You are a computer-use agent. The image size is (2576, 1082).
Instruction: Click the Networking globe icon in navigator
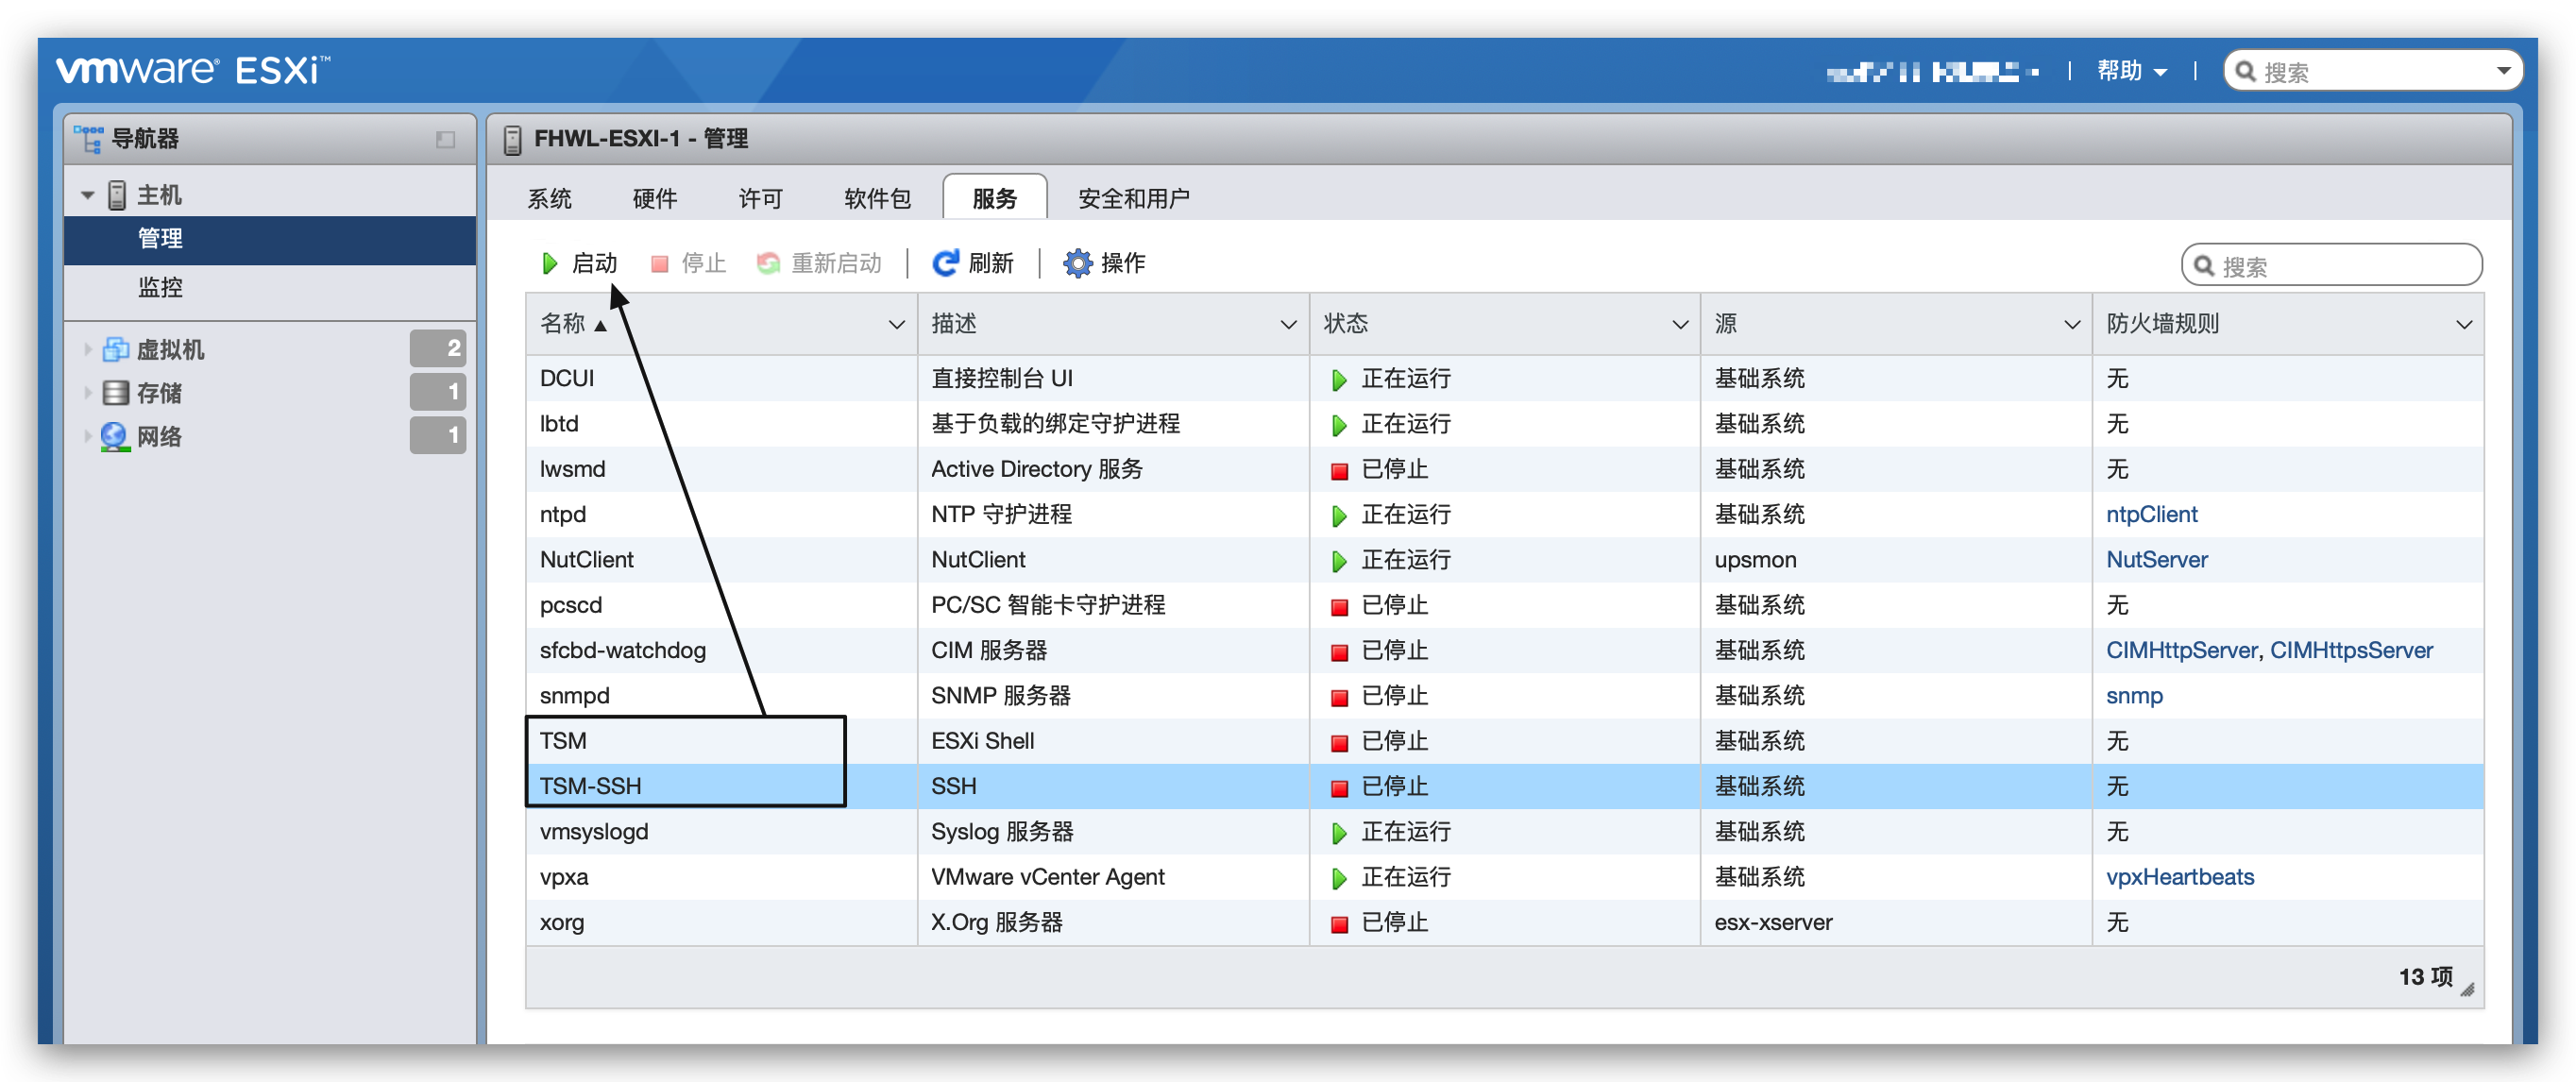click(x=116, y=436)
